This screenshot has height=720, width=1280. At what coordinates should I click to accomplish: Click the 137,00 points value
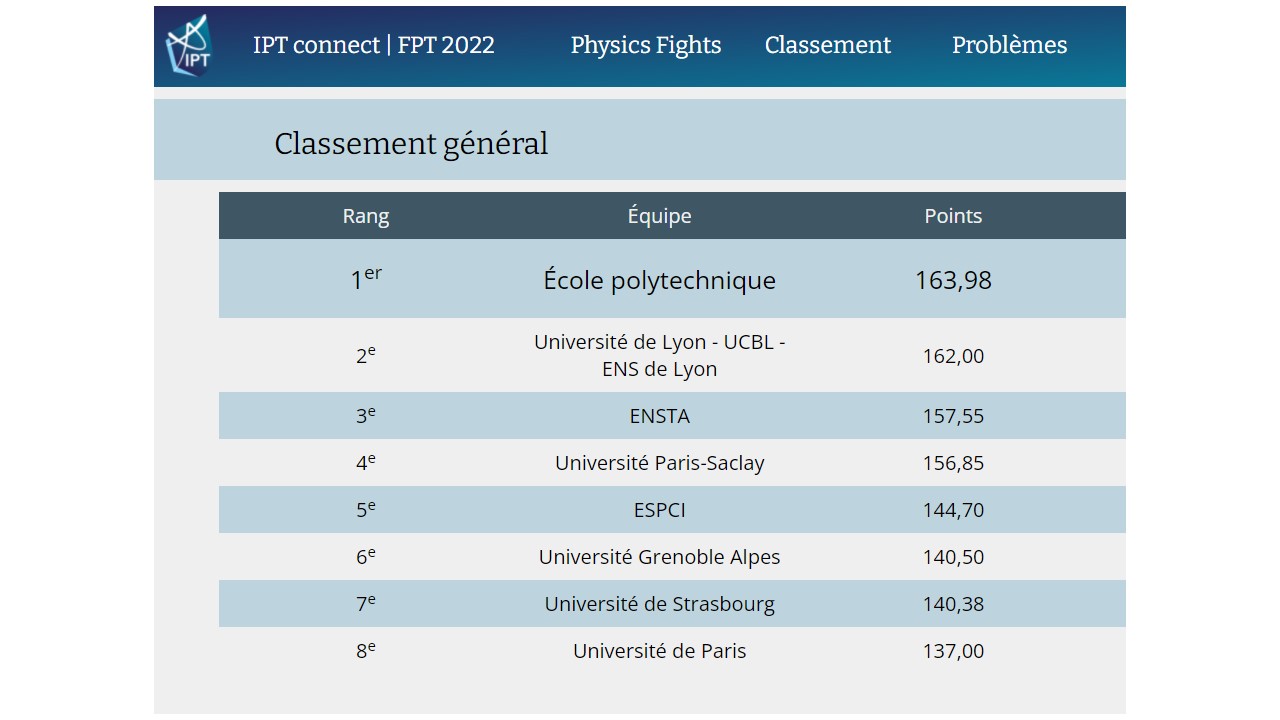pyautogui.click(x=953, y=651)
